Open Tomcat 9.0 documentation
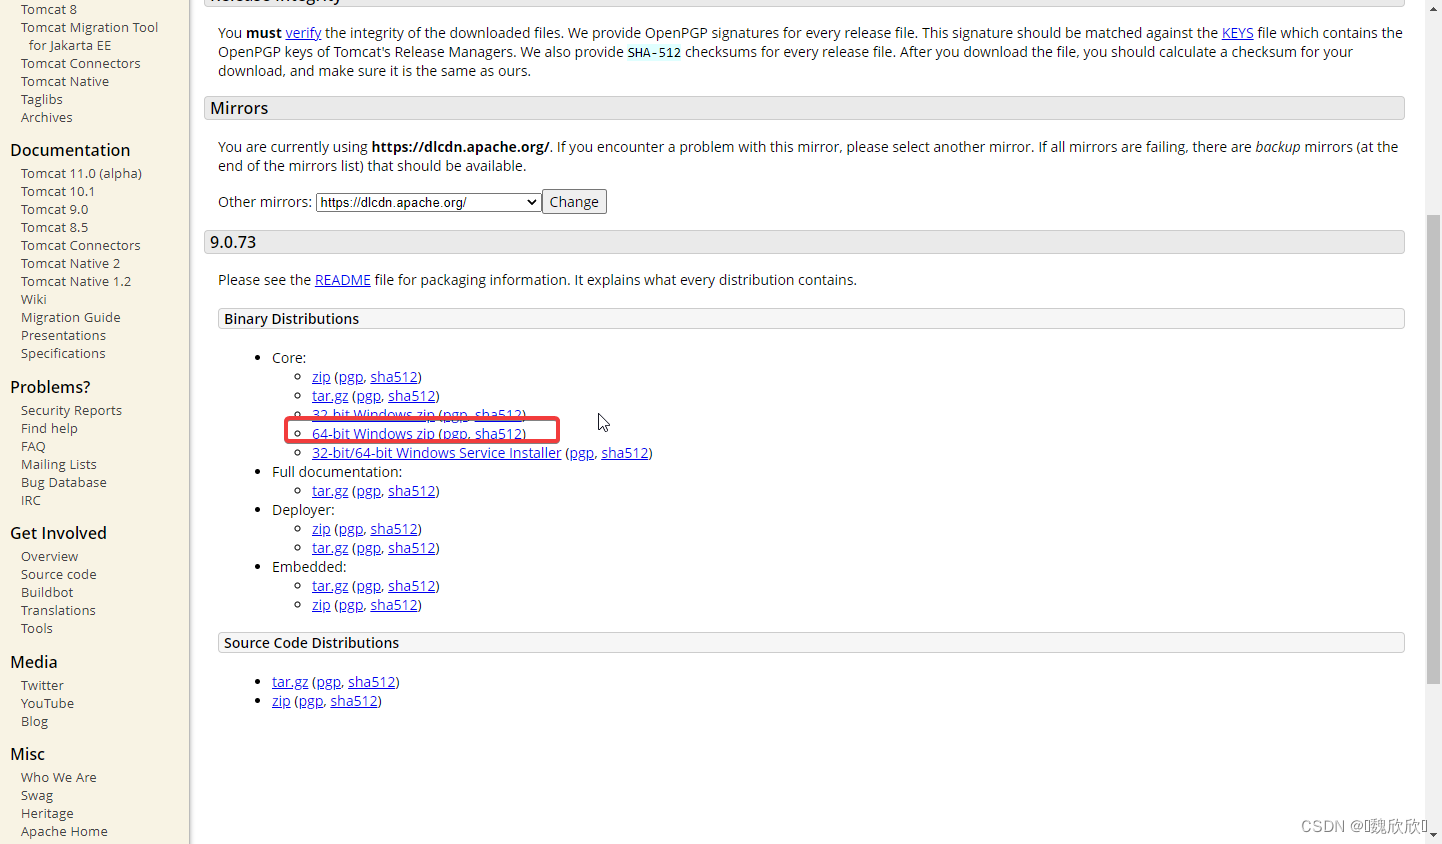 55,209
